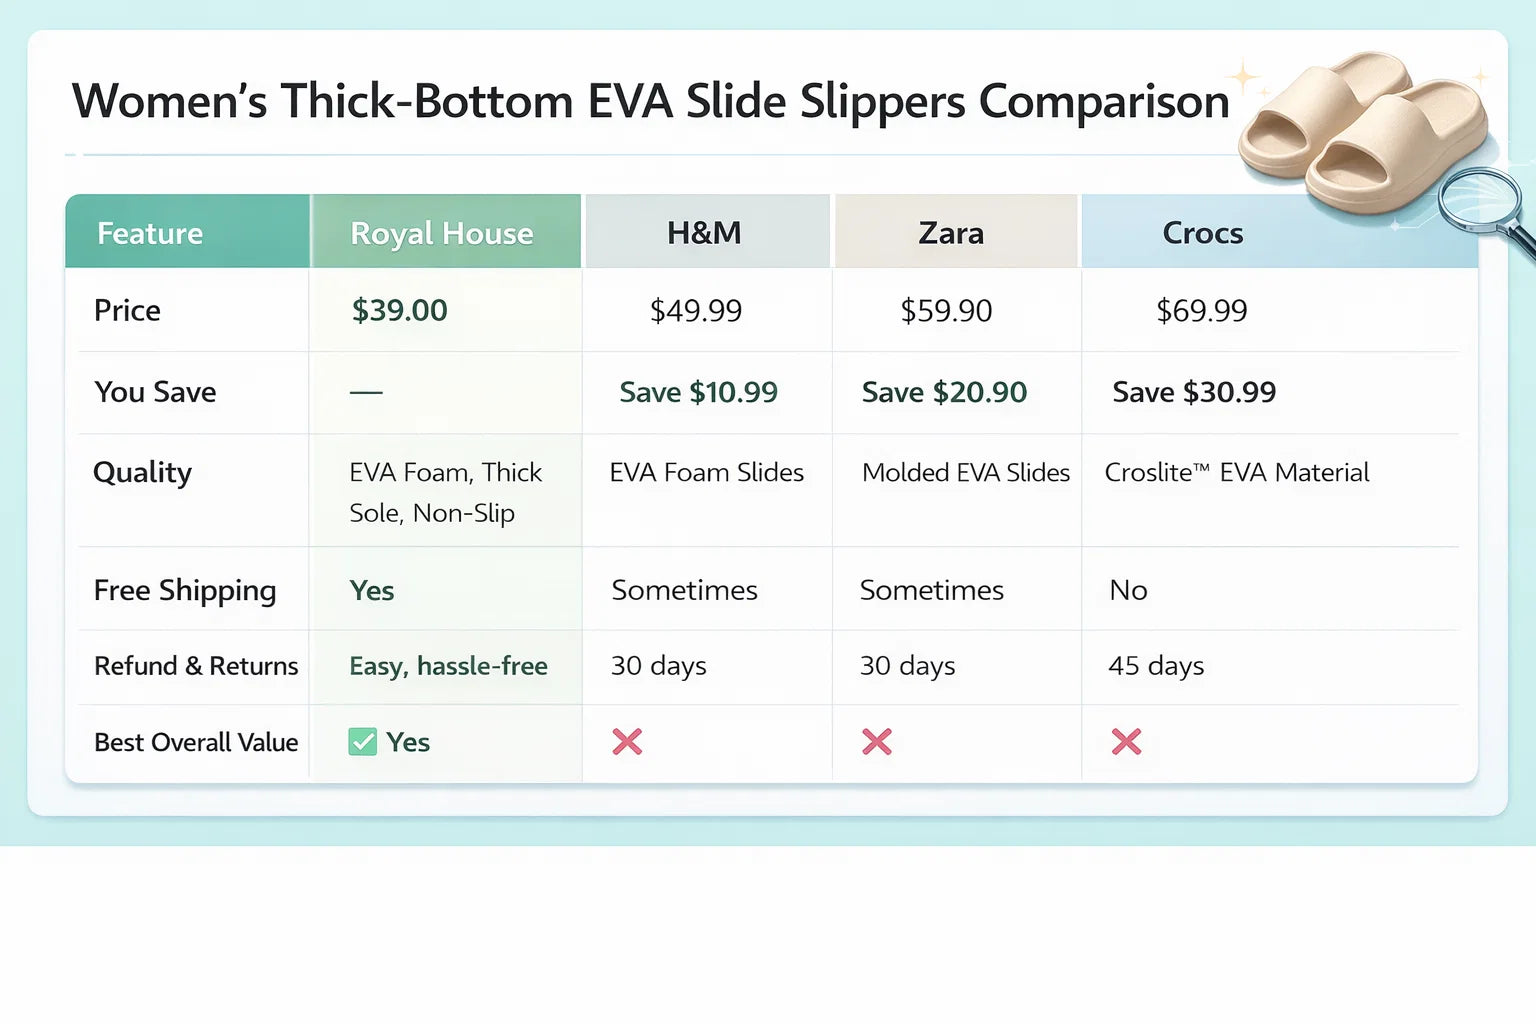Select the H&M column header
Image resolution: width=1536 pixels, height=1024 pixels.
click(705, 233)
